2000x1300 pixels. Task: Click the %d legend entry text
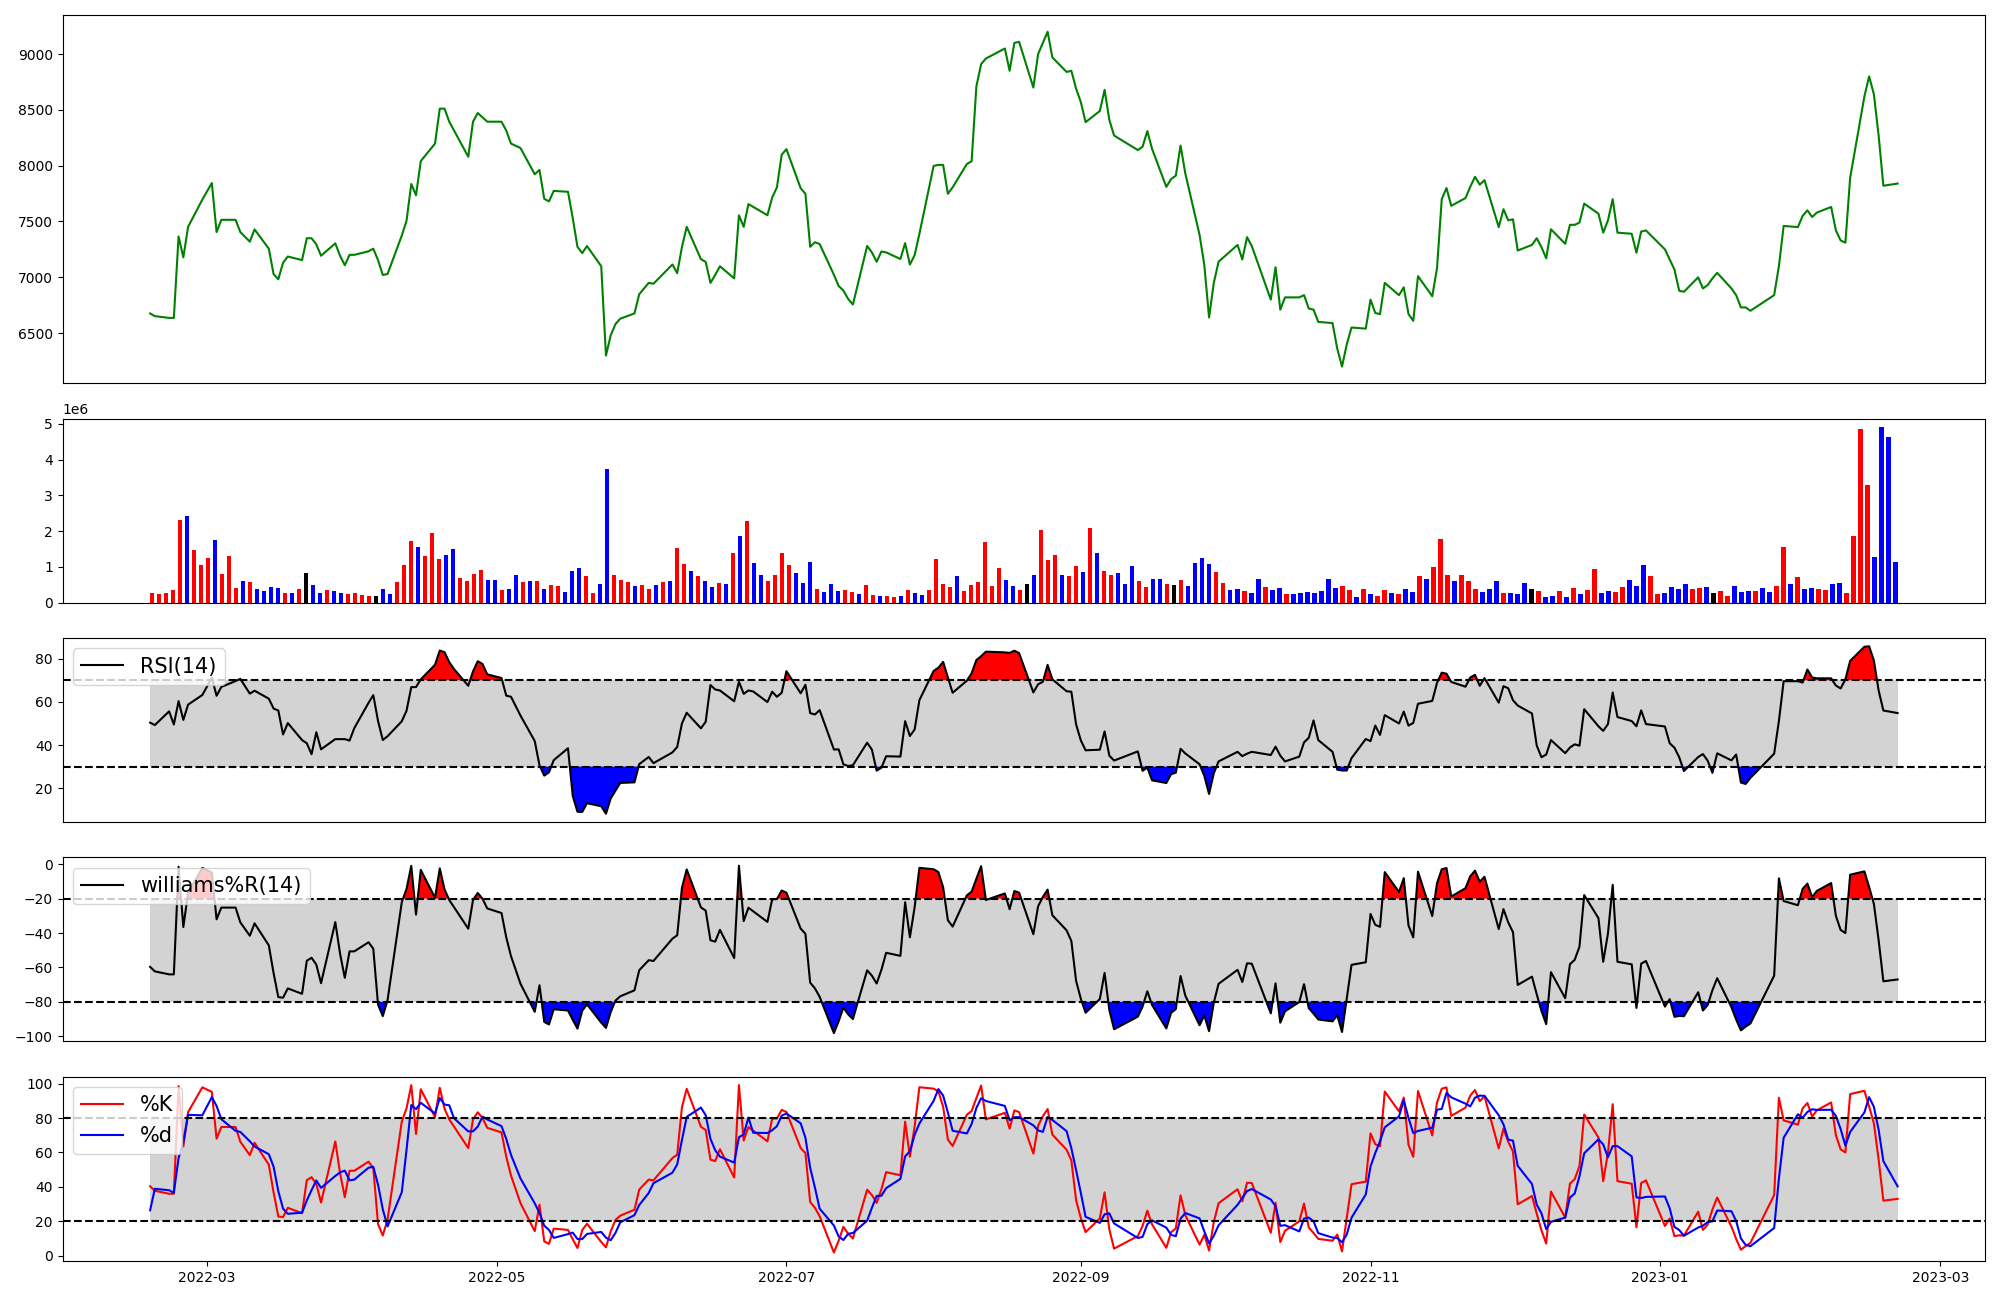click(156, 1135)
